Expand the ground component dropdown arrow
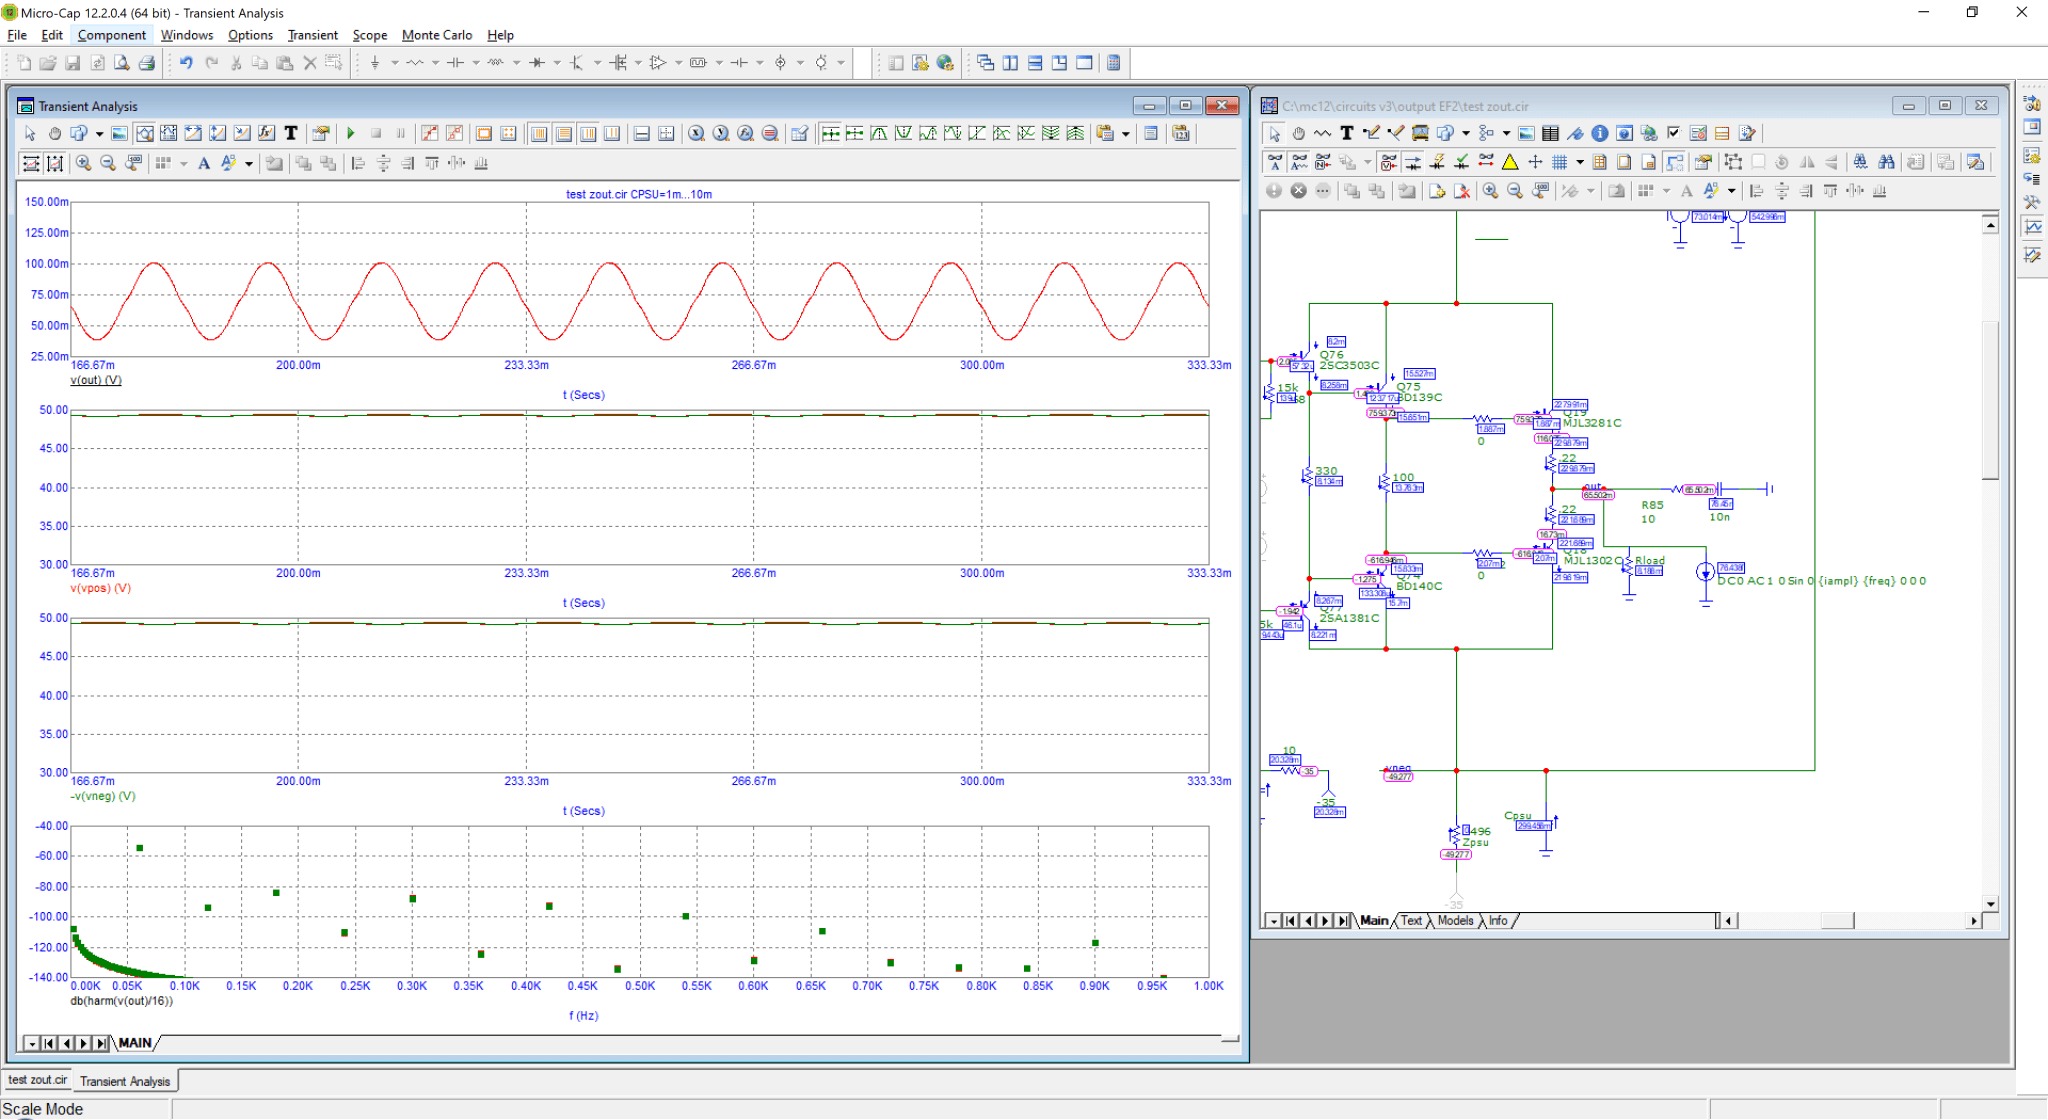 pos(395,63)
